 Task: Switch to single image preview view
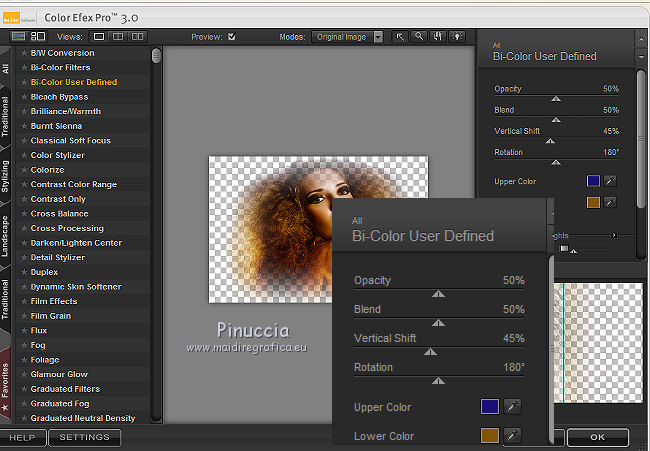pyautogui.click(x=99, y=37)
